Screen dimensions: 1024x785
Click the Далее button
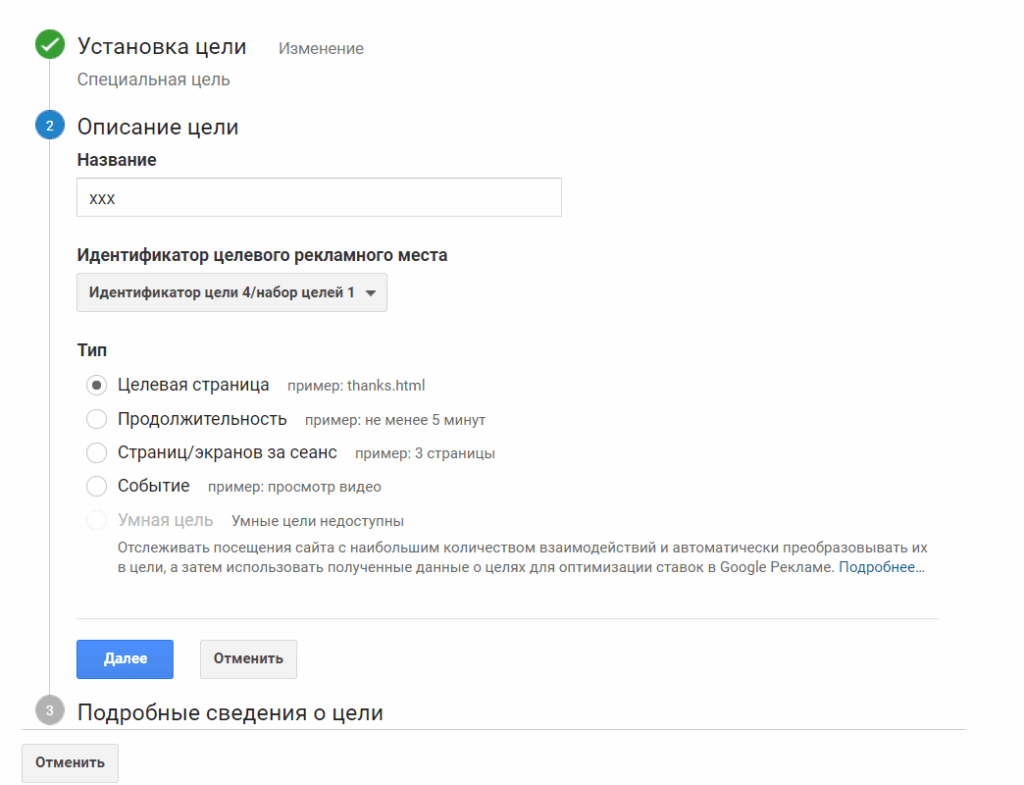125,659
